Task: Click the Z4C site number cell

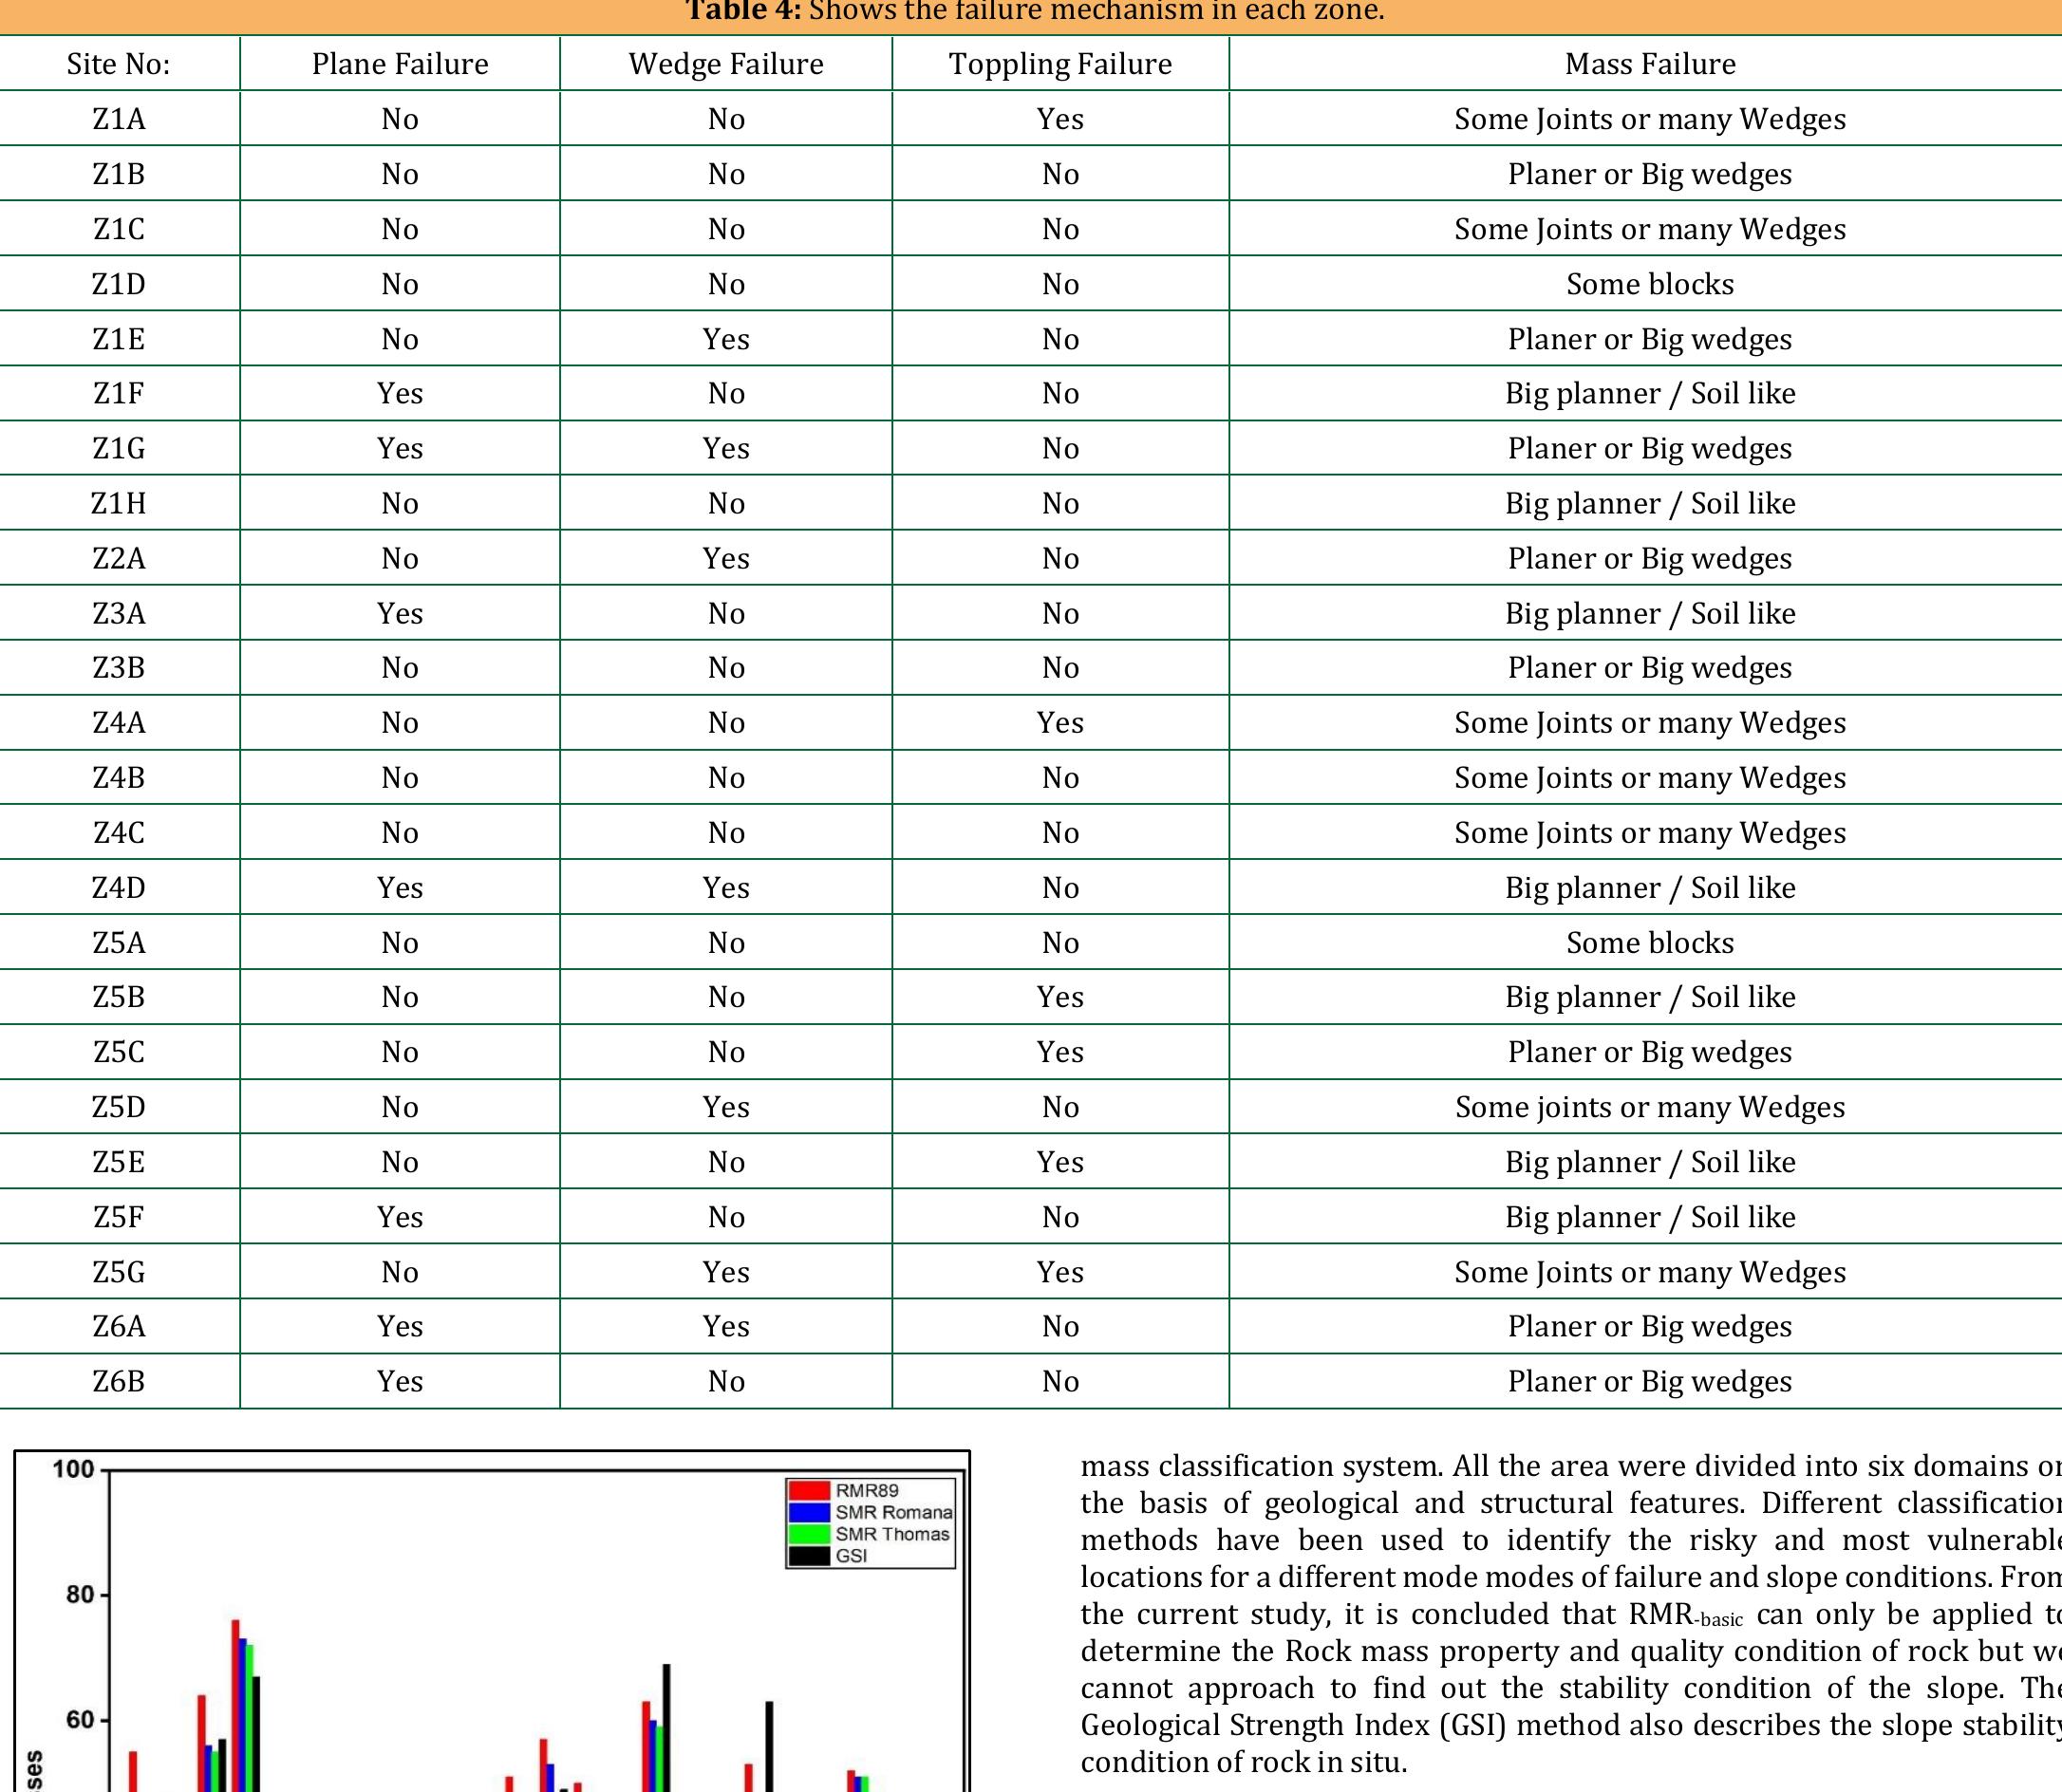Action: (x=119, y=833)
